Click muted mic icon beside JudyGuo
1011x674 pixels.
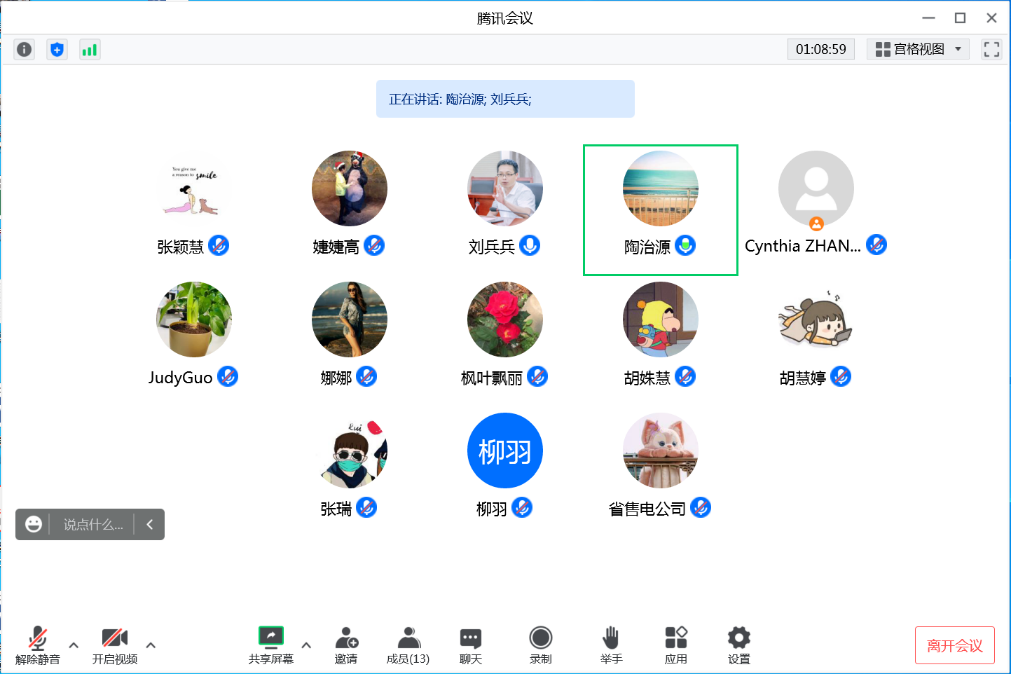[x=227, y=377]
